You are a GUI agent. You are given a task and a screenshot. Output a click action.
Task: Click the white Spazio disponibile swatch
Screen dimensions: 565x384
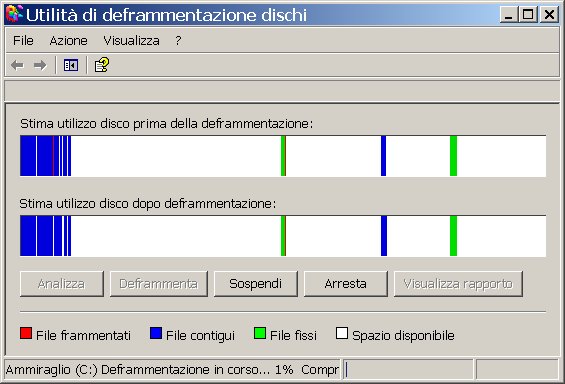tap(342, 333)
